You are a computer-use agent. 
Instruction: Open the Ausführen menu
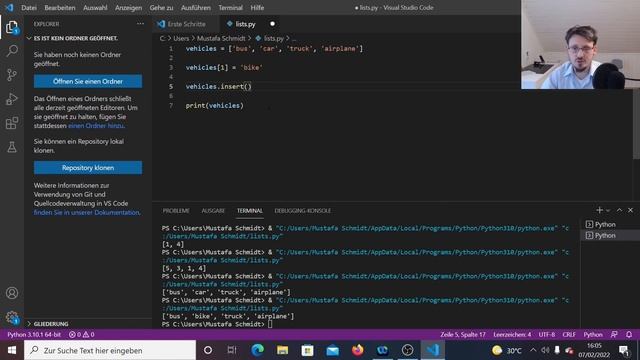click(196, 7)
